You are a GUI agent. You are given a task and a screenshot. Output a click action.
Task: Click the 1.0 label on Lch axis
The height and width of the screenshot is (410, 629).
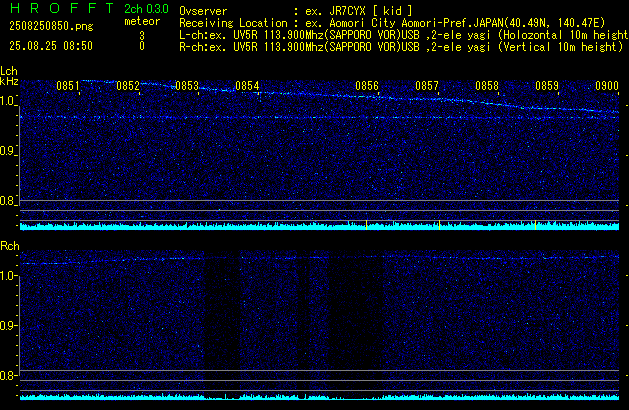(x=7, y=101)
